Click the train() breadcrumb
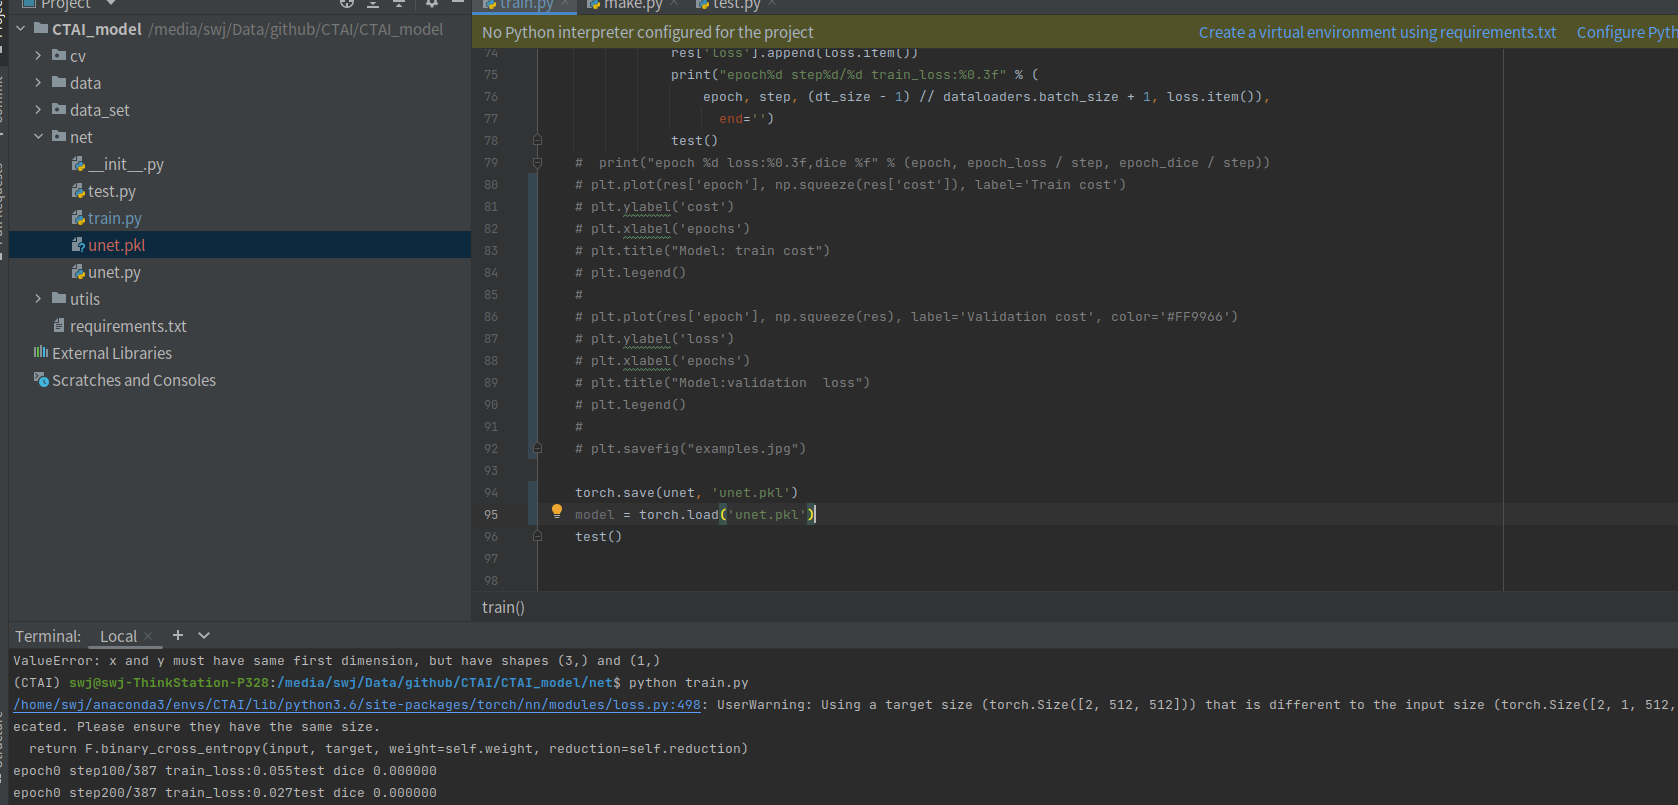The height and width of the screenshot is (805, 1678). (503, 607)
